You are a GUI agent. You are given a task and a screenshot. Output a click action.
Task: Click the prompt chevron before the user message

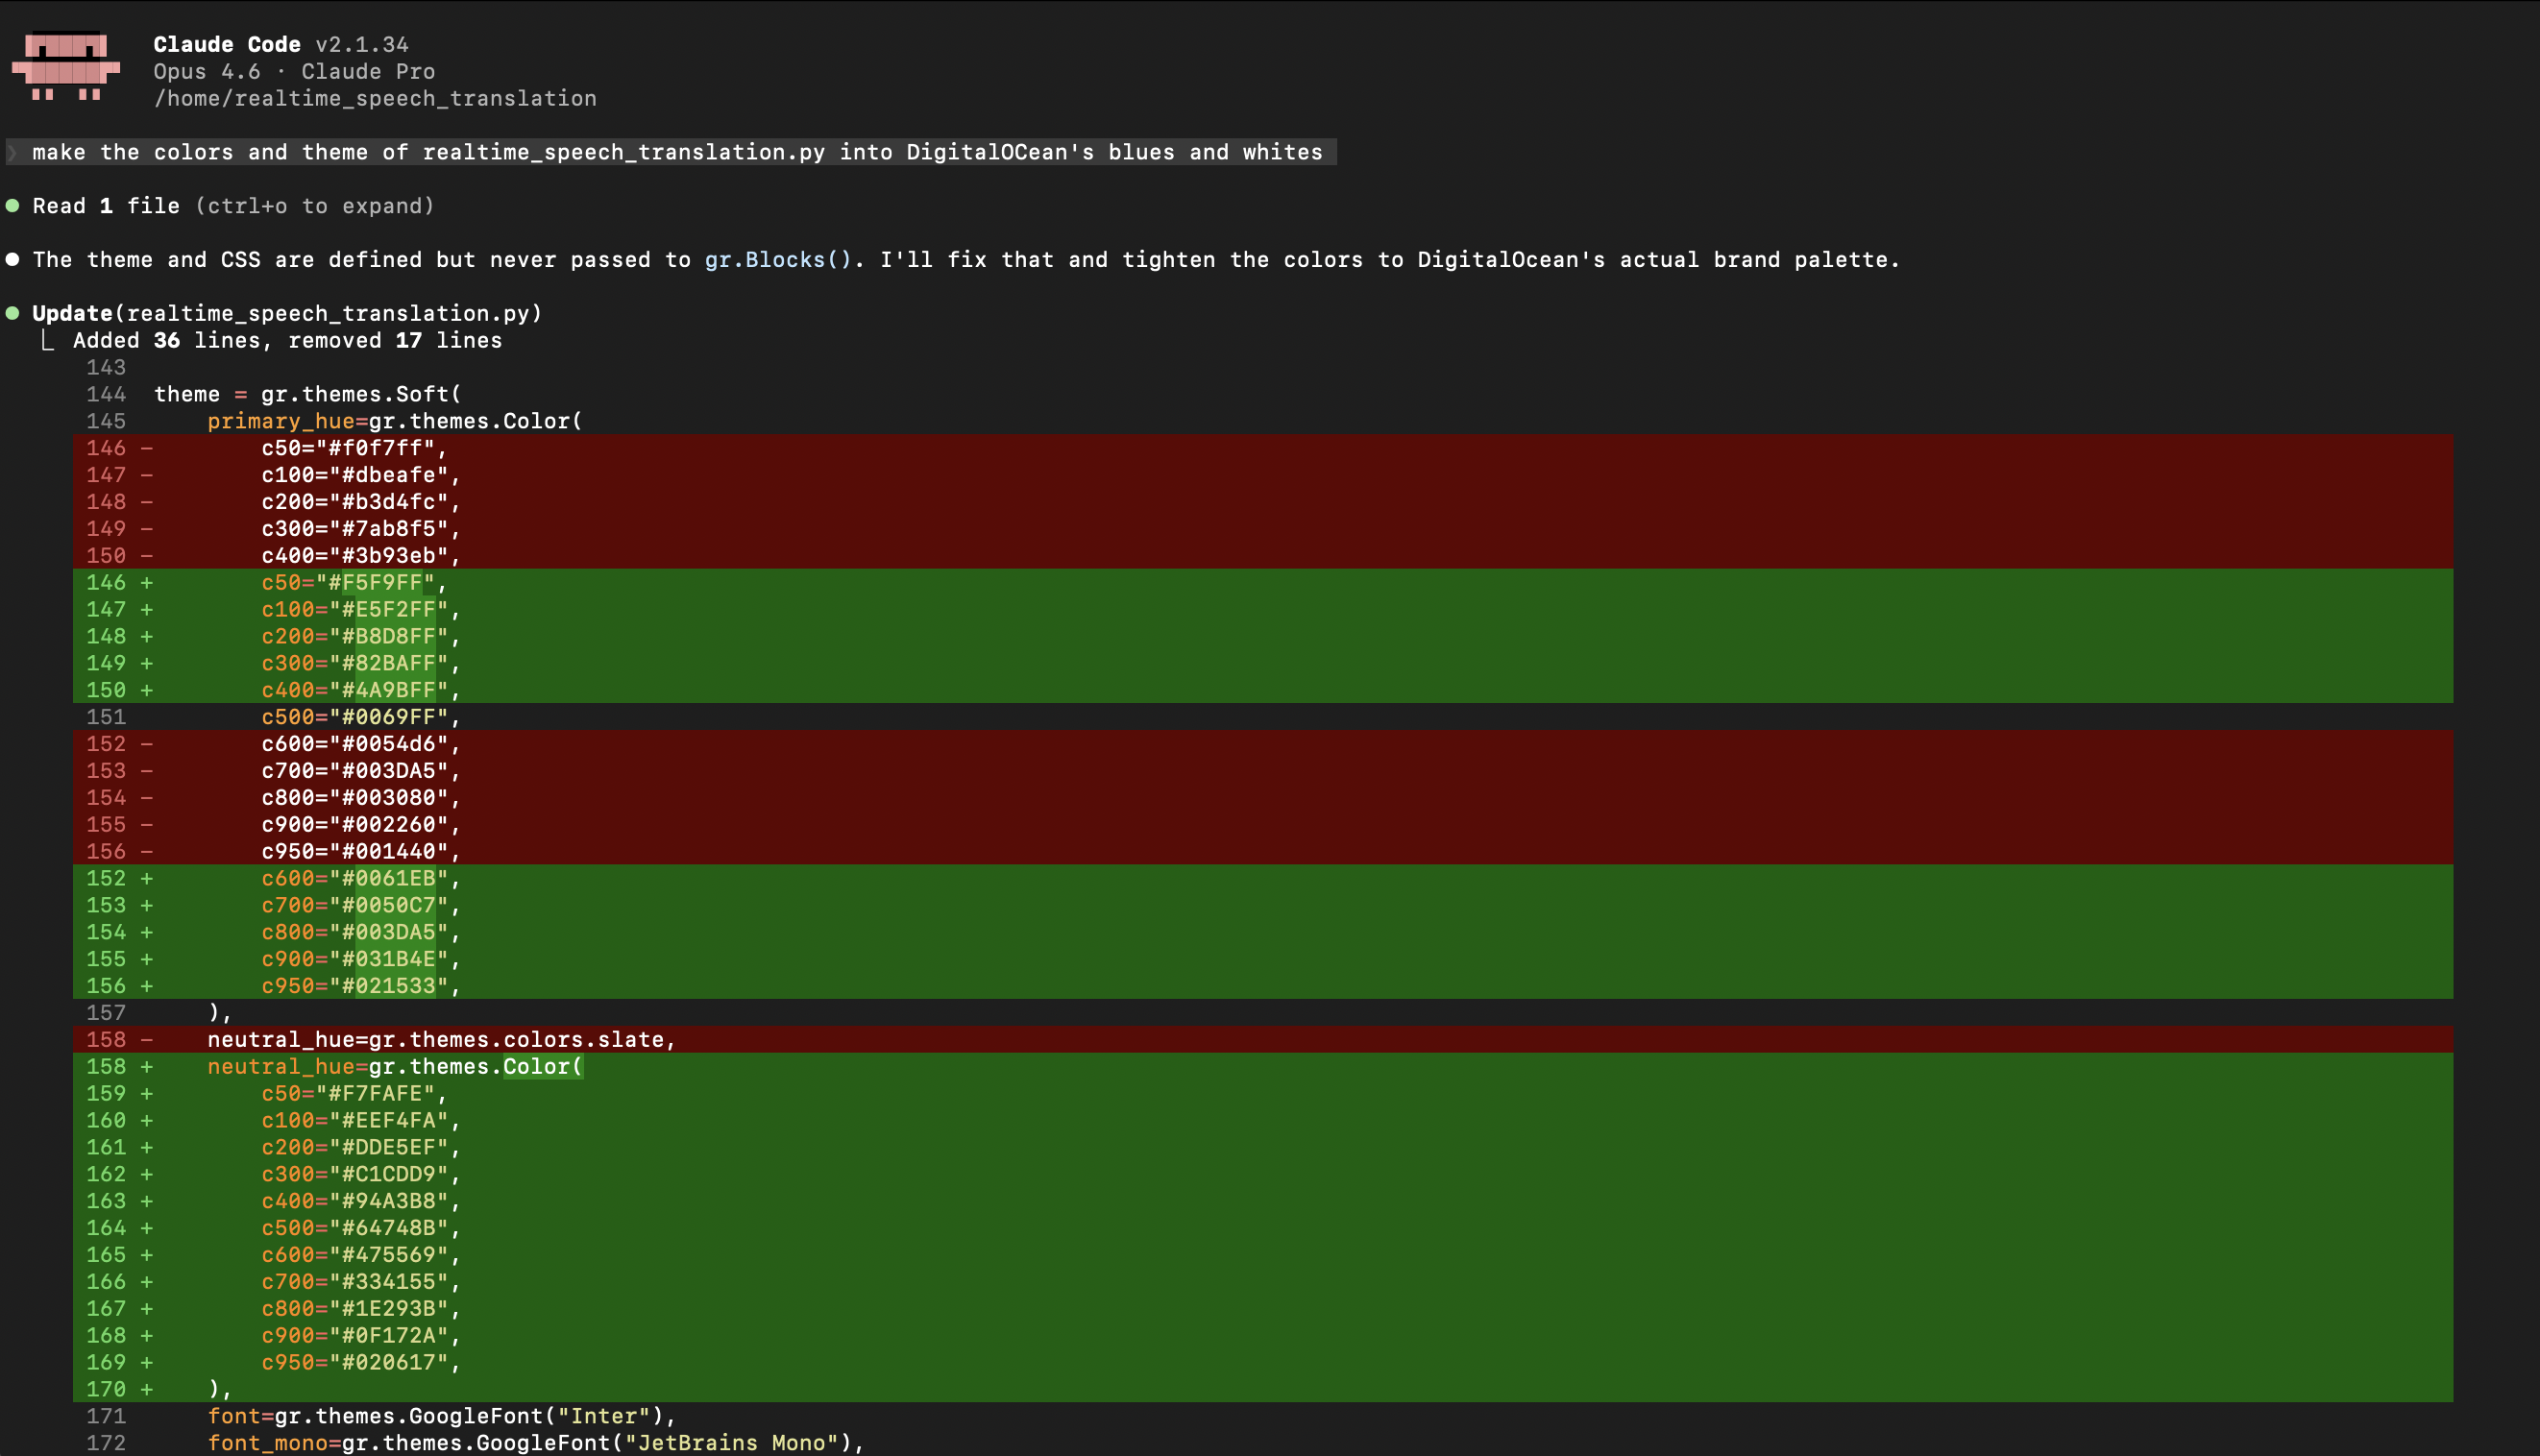point(13,152)
